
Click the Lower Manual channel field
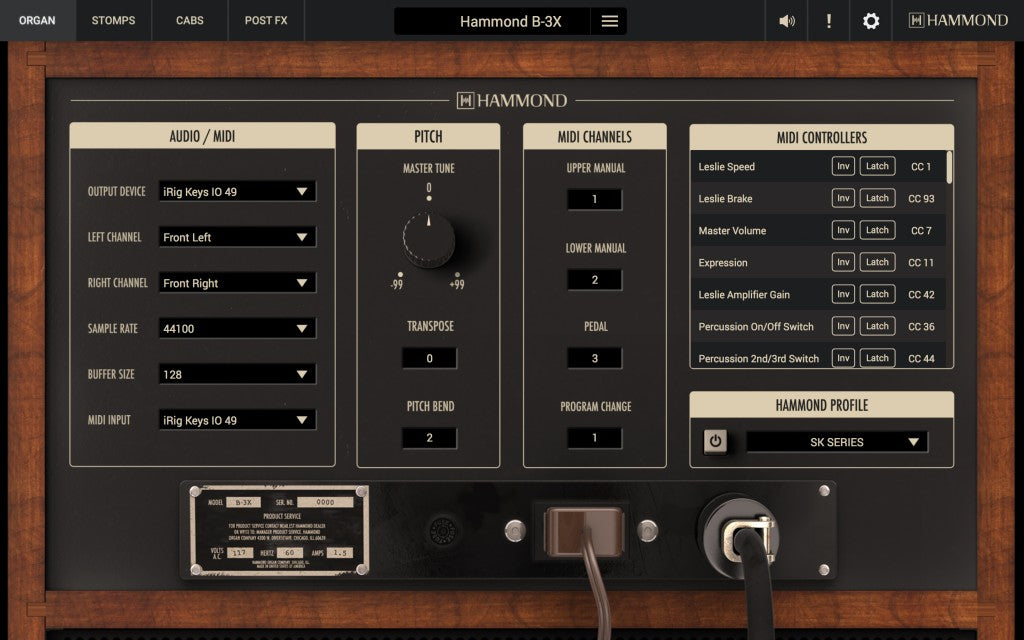pyautogui.click(x=594, y=280)
